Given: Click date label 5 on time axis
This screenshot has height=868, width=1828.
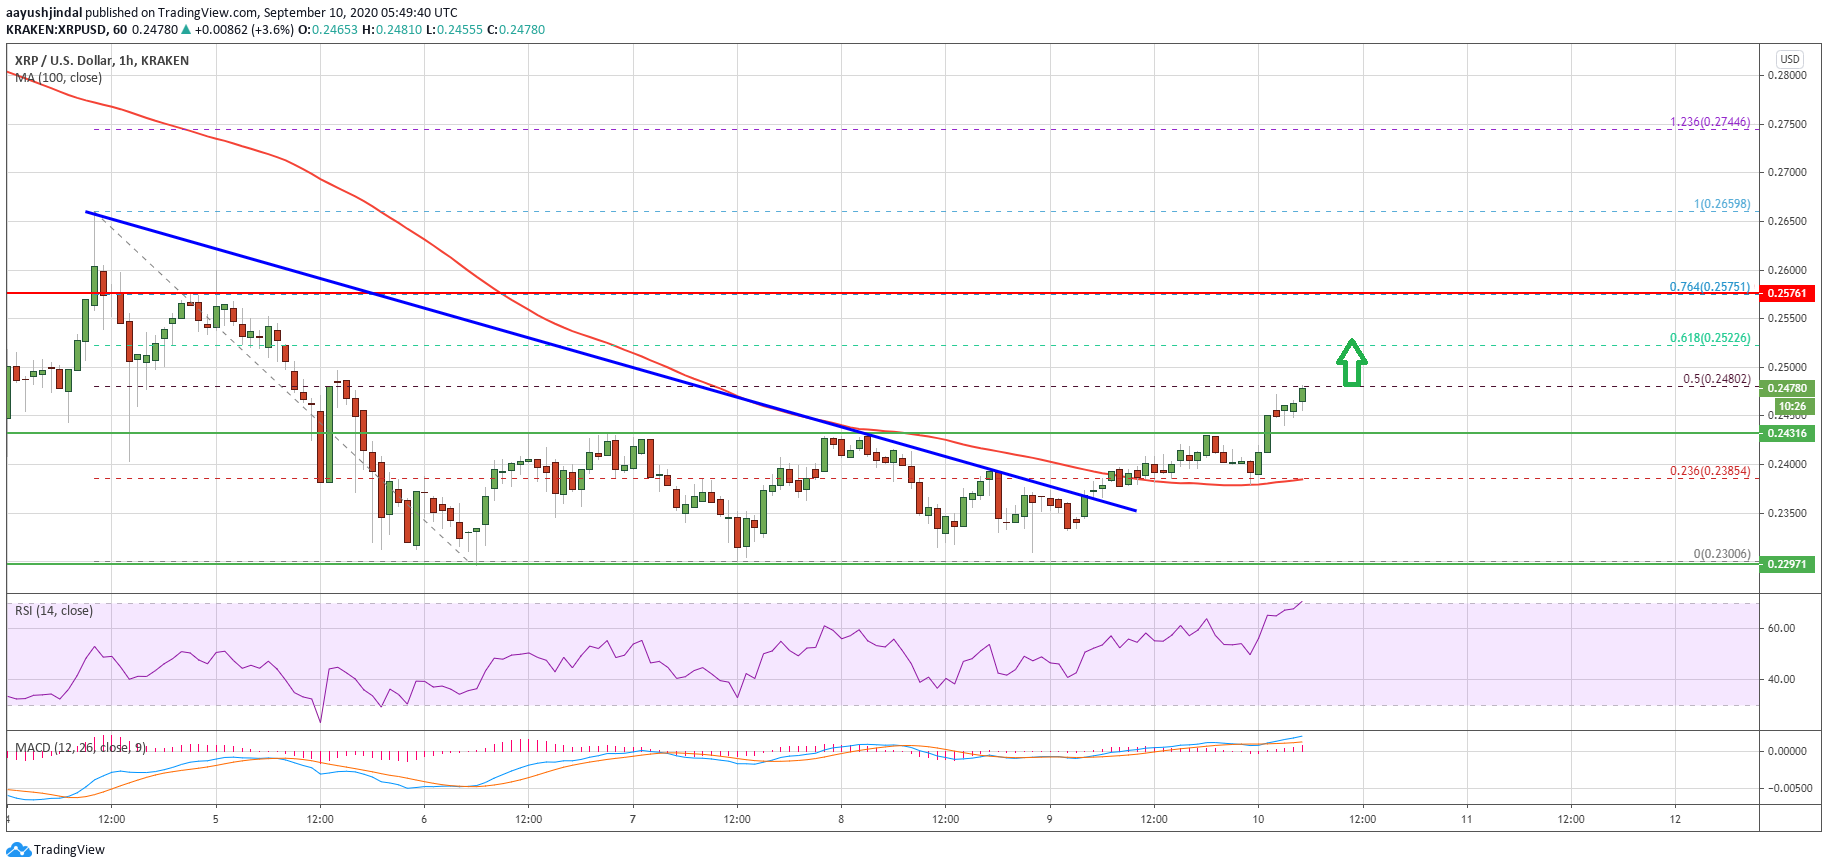Looking at the screenshot, I should (x=216, y=819).
